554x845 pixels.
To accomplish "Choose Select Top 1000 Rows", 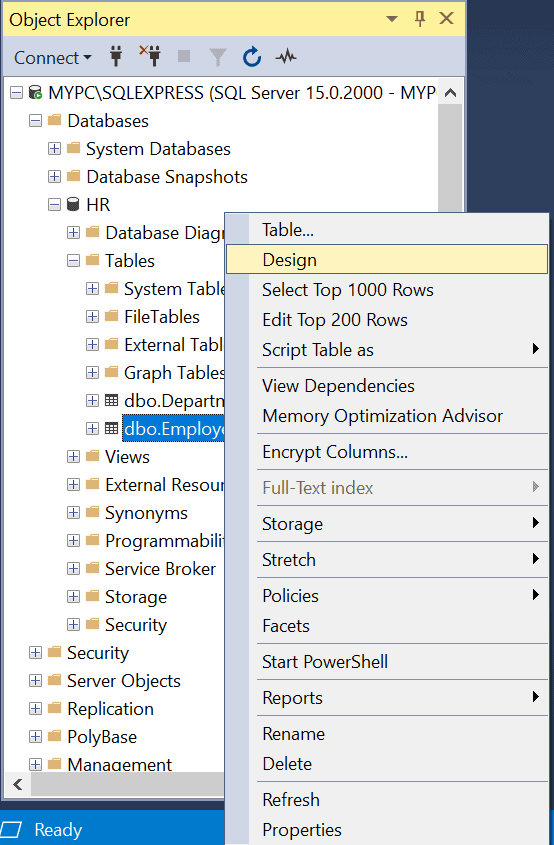I will tap(386, 290).
